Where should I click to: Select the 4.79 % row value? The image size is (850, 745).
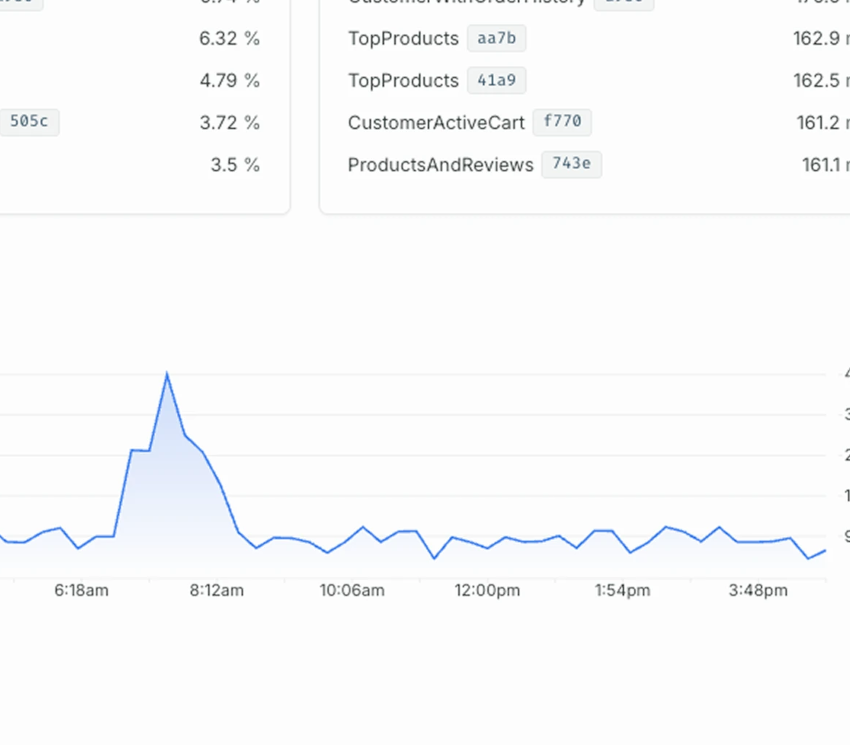229,81
